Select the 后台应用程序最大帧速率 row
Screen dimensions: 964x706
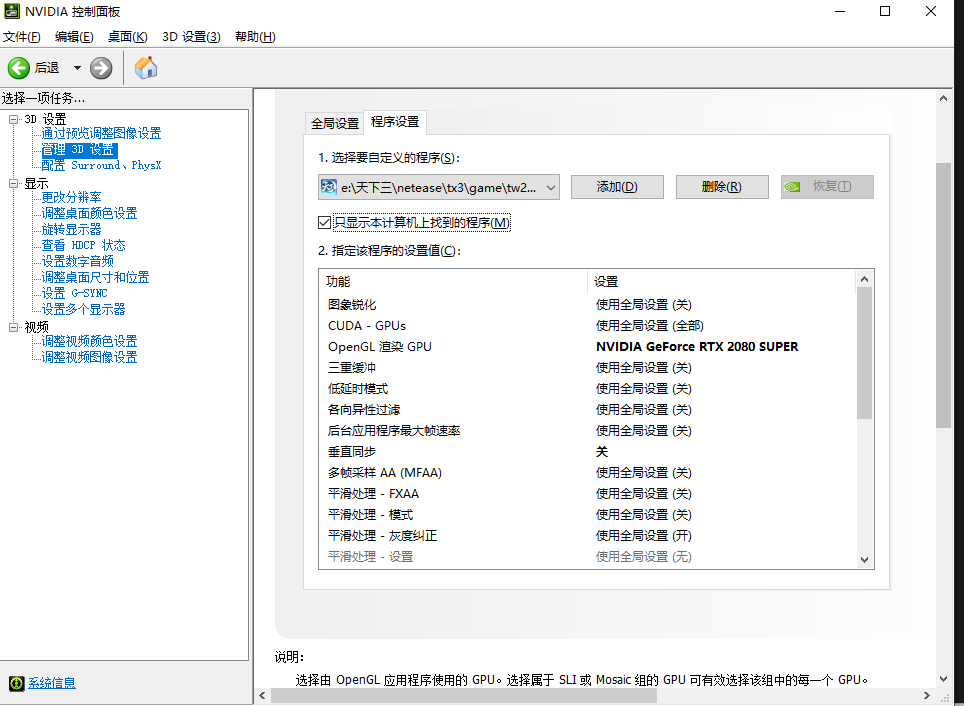[587, 430]
